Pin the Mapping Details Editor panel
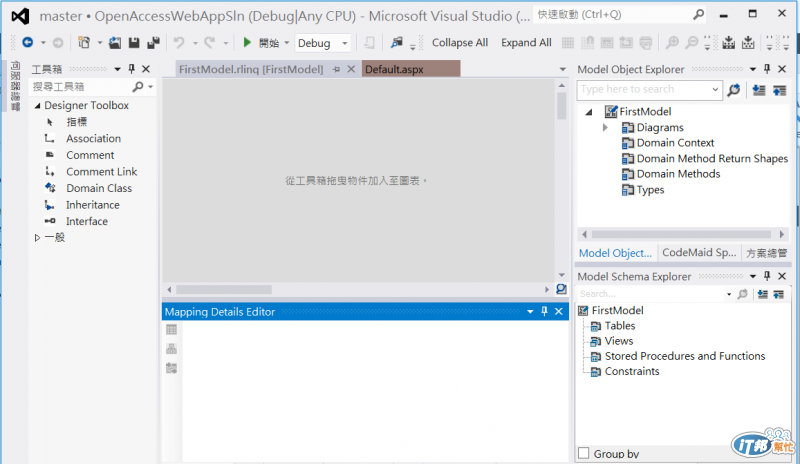 (x=544, y=311)
